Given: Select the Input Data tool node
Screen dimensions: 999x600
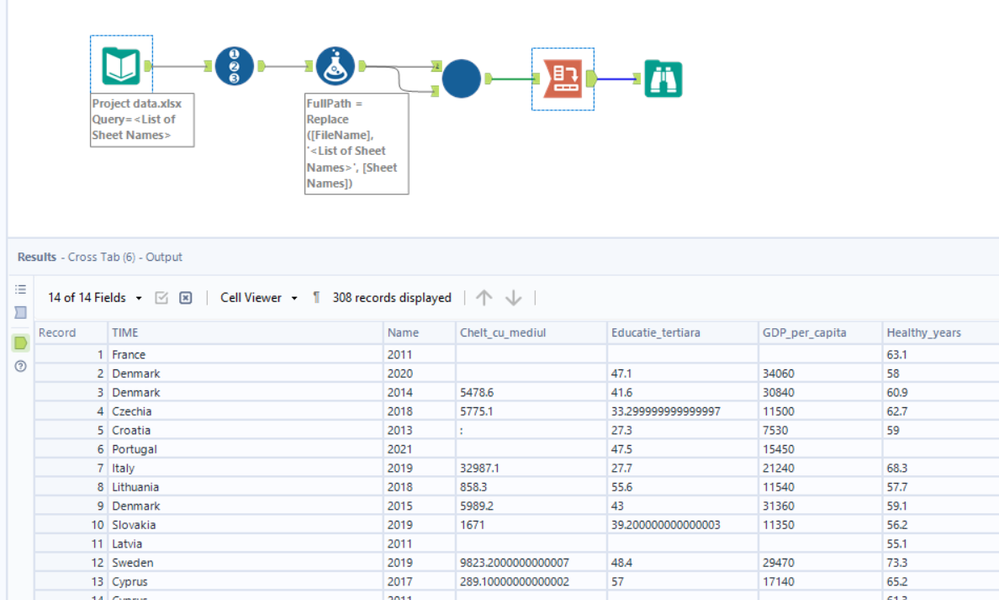Looking at the screenshot, I should (121, 66).
